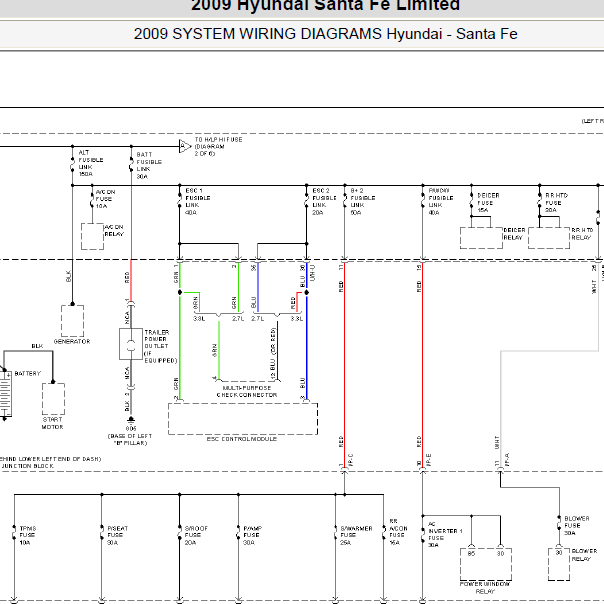The image size is (604, 604).
Task: Click the I/P-A connector label
Action: pyautogui.click(x=507, y=460)
